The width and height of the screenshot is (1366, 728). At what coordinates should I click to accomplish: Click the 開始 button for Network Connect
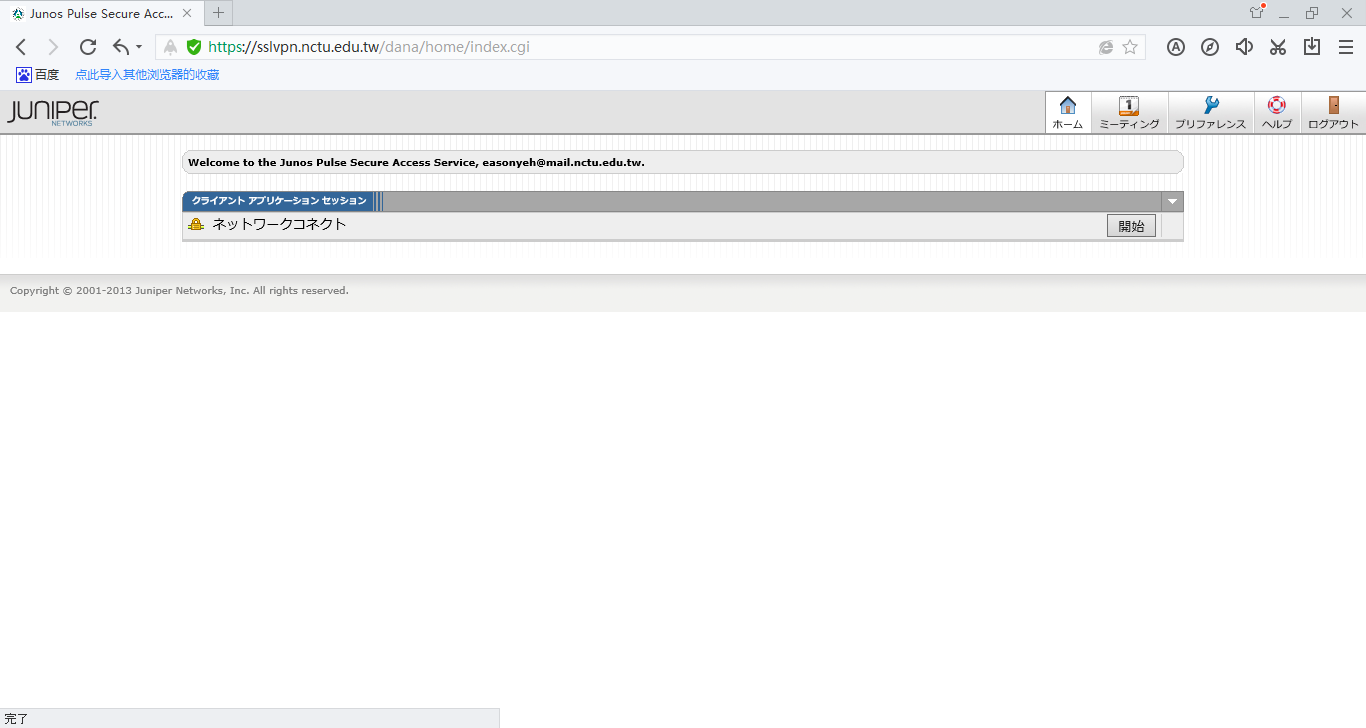click(1131, 226)
